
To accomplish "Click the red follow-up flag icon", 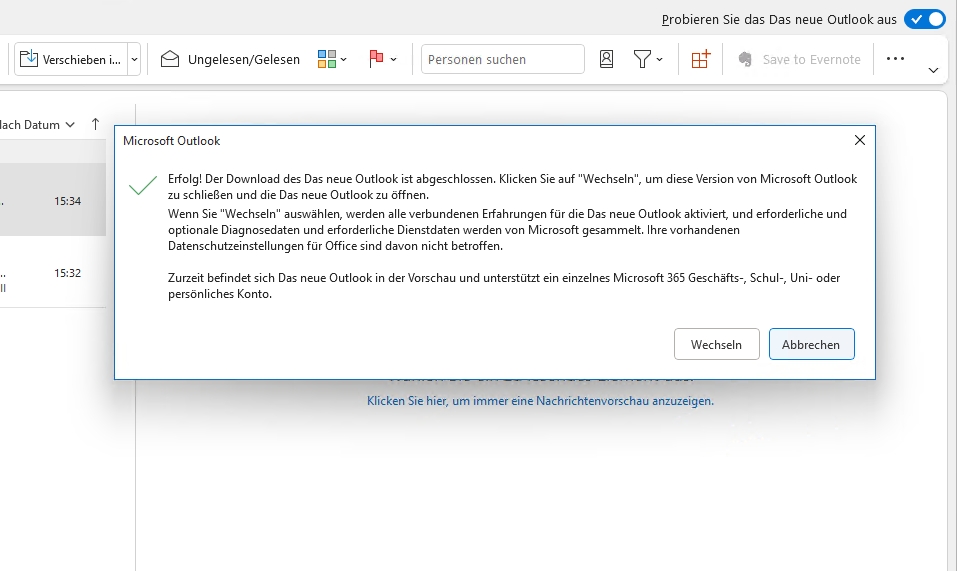I will point(376,59).
